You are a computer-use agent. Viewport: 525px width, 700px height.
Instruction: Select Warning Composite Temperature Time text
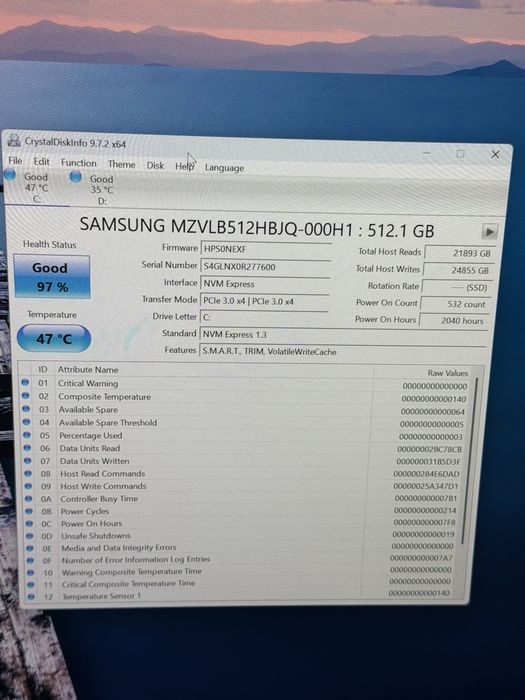(x=132, y=571)
